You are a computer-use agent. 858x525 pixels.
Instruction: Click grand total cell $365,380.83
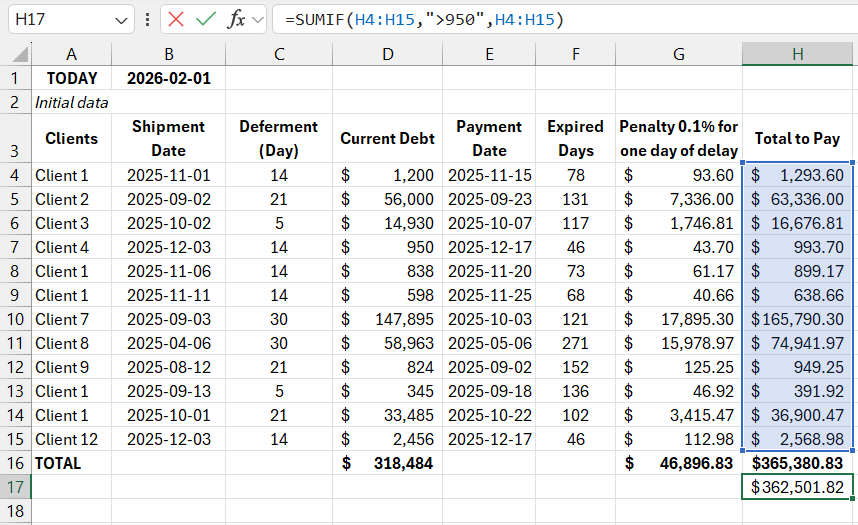pos(797,463)
